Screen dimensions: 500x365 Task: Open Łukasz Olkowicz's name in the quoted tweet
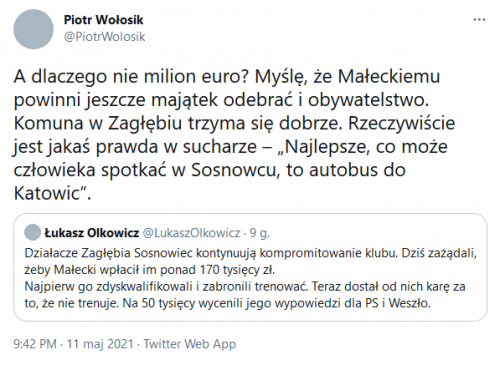[x=92, y=233]
